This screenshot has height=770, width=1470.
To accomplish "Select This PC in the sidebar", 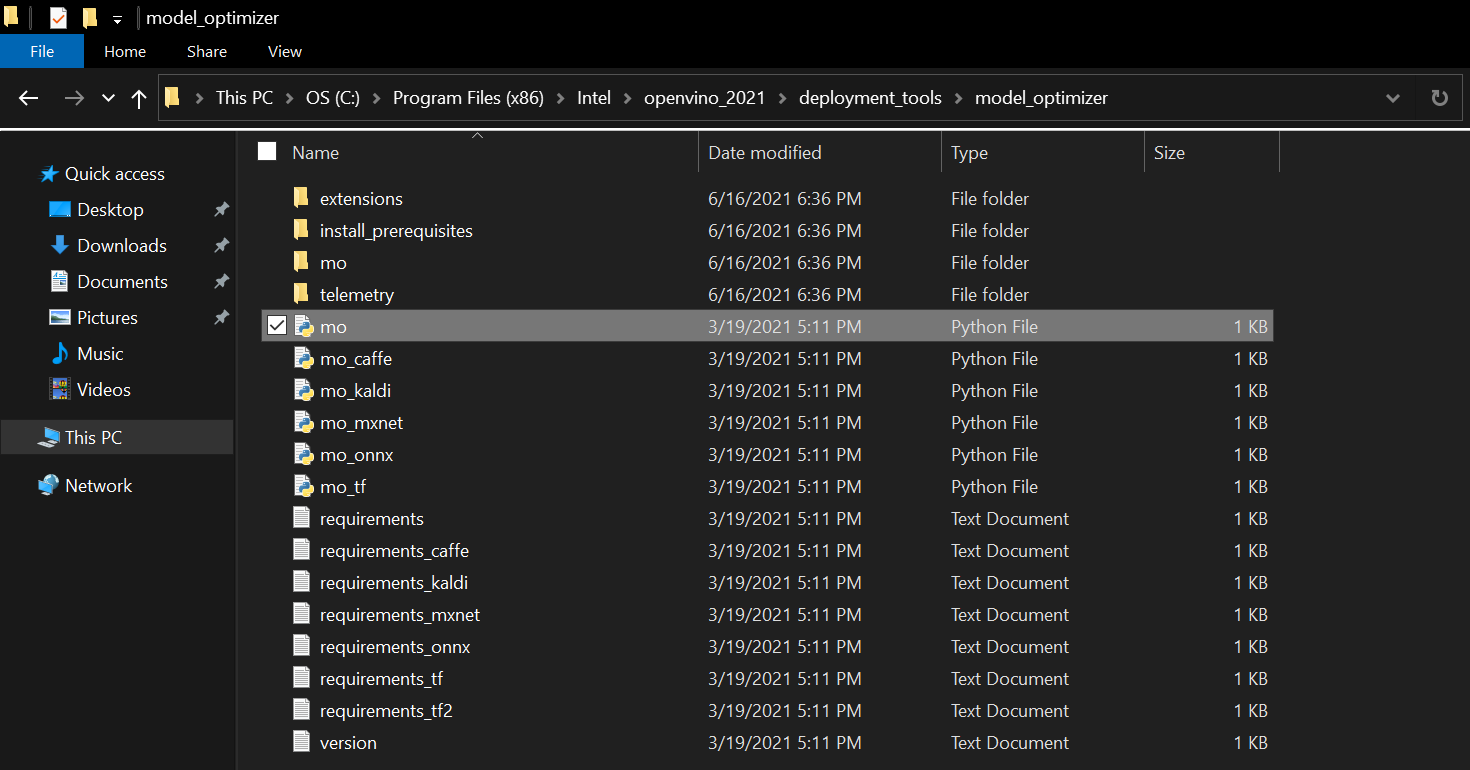I will pos(93,438).
